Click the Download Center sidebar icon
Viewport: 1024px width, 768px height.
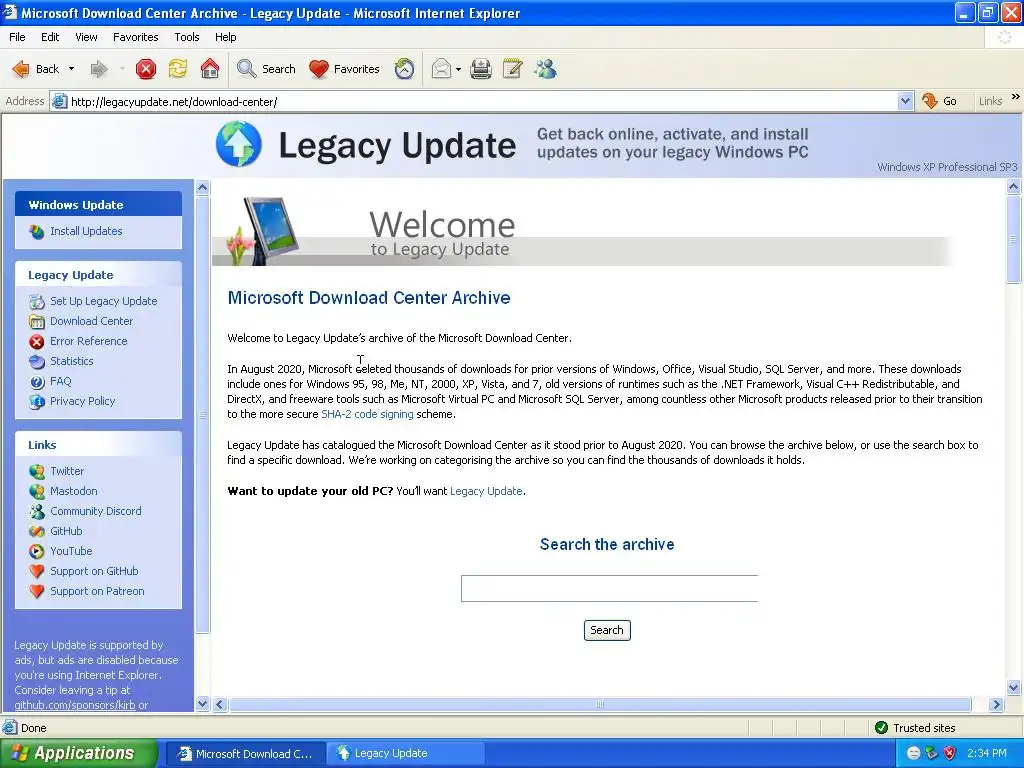point(37,321)
